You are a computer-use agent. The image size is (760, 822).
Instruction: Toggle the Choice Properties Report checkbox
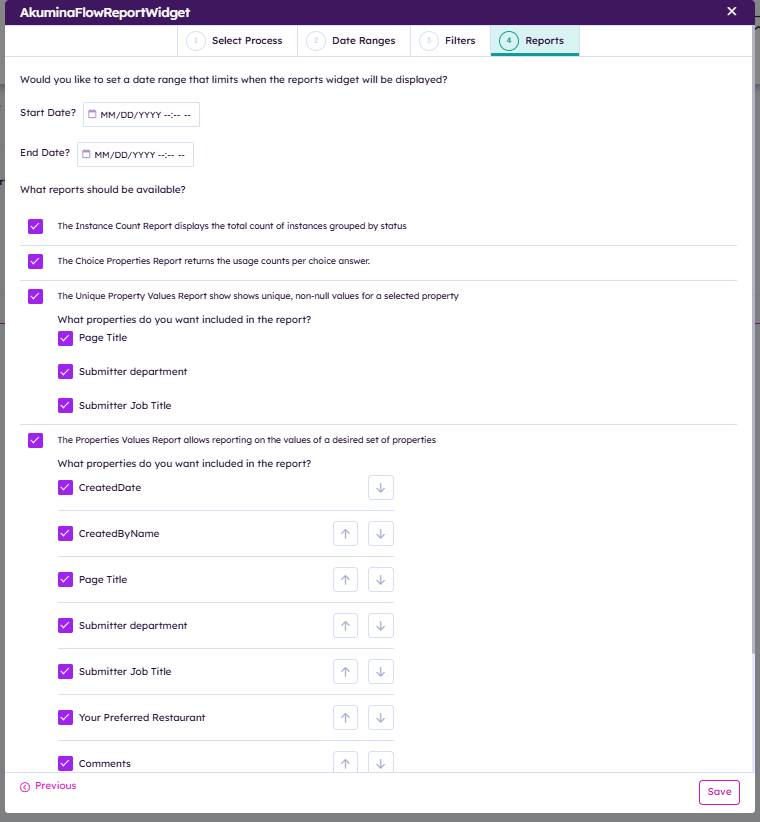click(36, 261)
